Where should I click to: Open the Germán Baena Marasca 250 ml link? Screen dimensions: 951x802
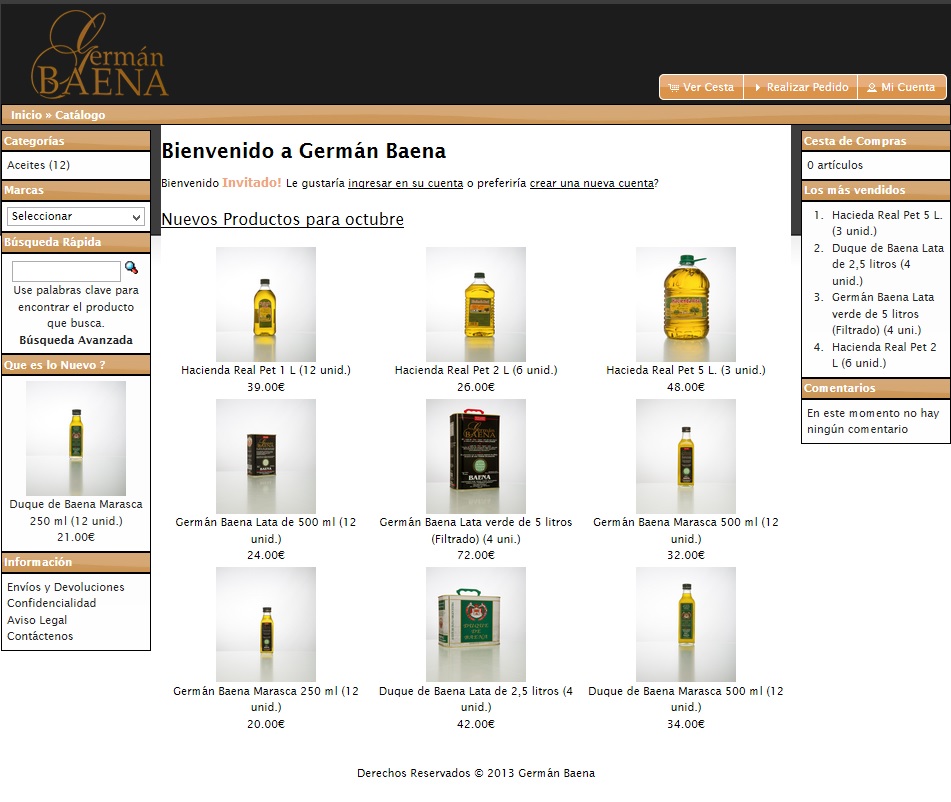coord(266,699)
